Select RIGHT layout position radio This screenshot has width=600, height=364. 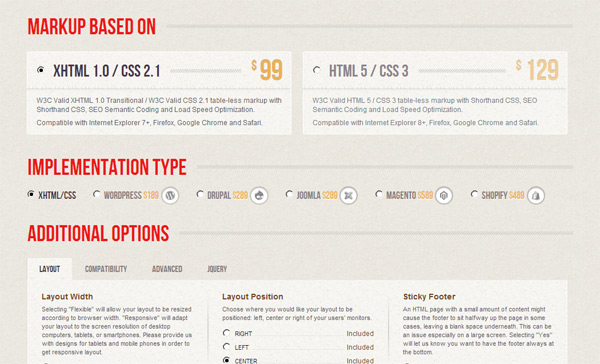tap(227, 333)
